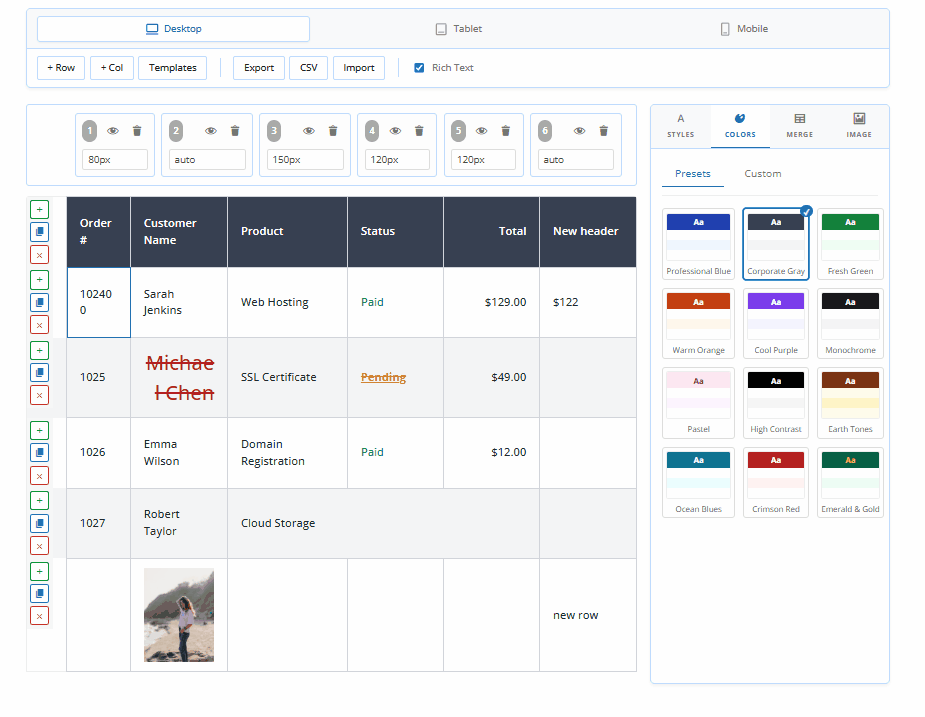The height and width of the screenshot is (717, 925).
Task: Duplicate the Sarah Jenkins row
Action: click(39, 302)
